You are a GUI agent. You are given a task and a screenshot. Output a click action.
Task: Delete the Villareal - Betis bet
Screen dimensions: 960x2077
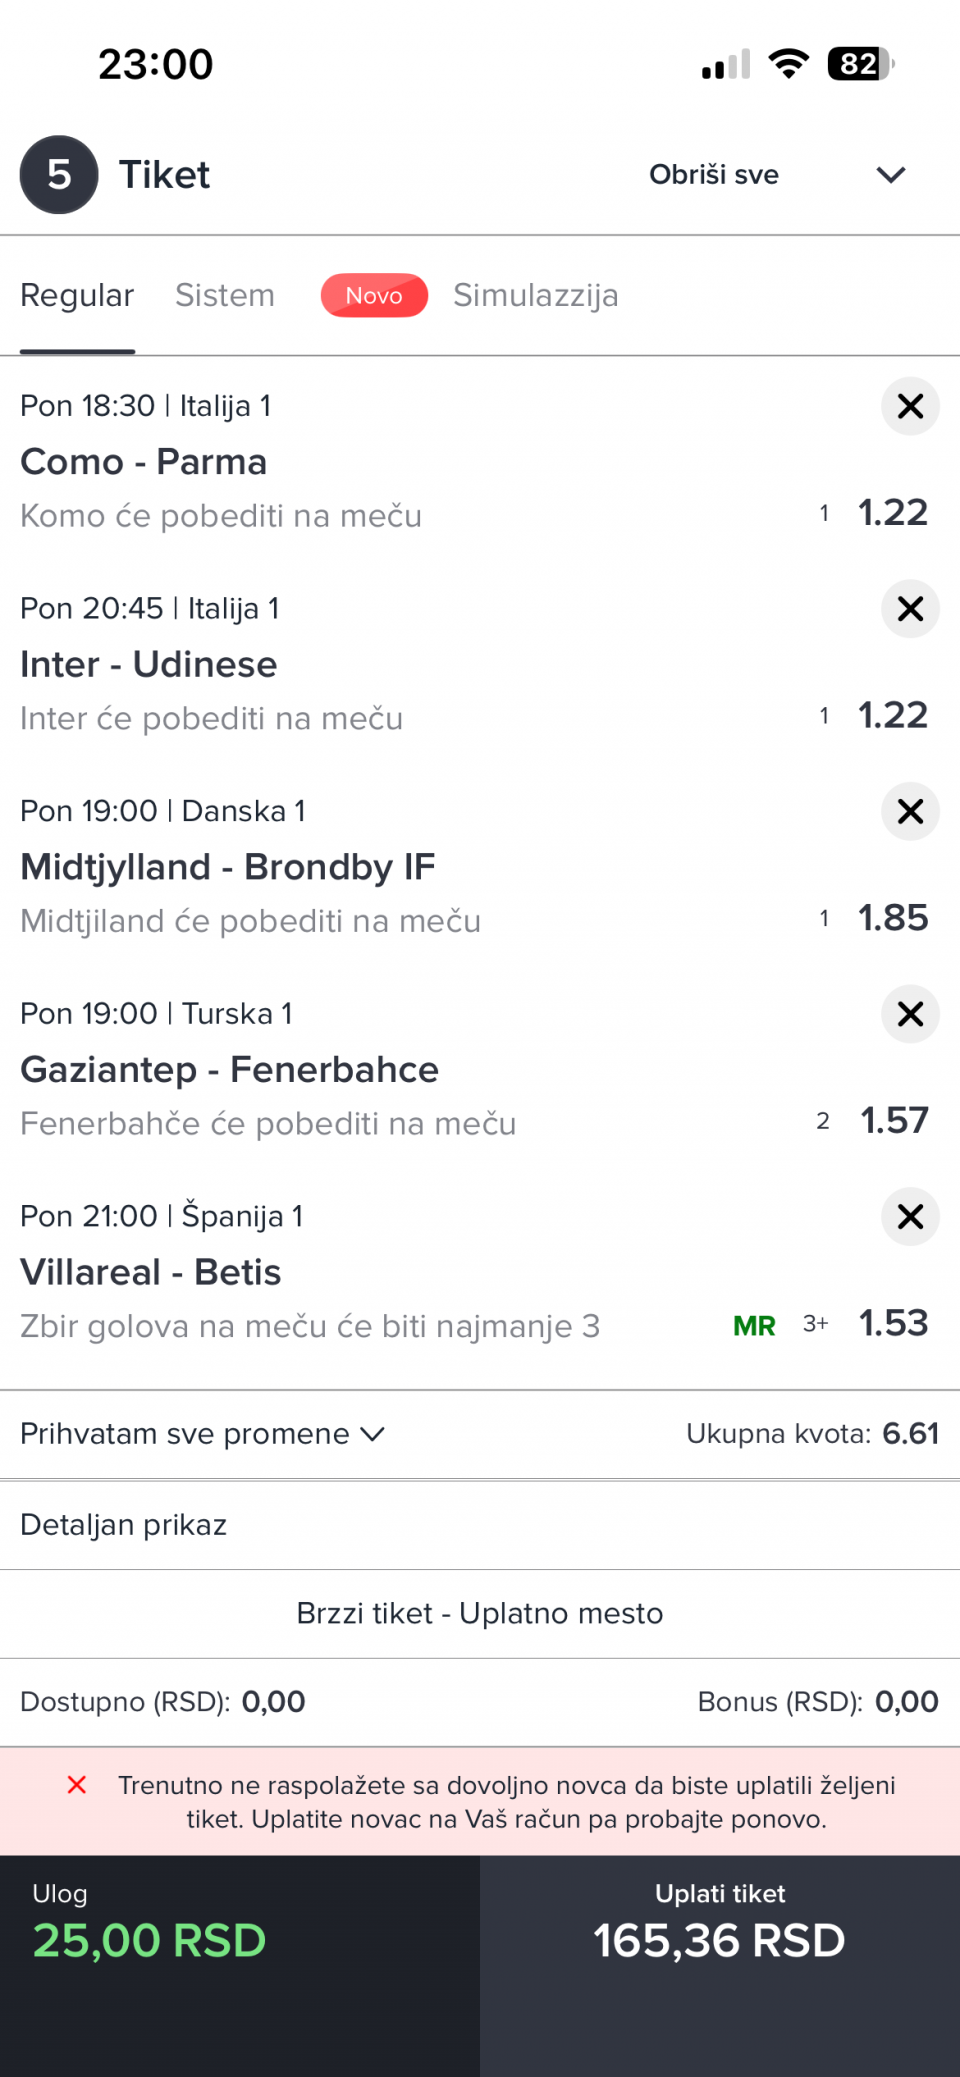pyautogui.click(x=910, y=1216)
